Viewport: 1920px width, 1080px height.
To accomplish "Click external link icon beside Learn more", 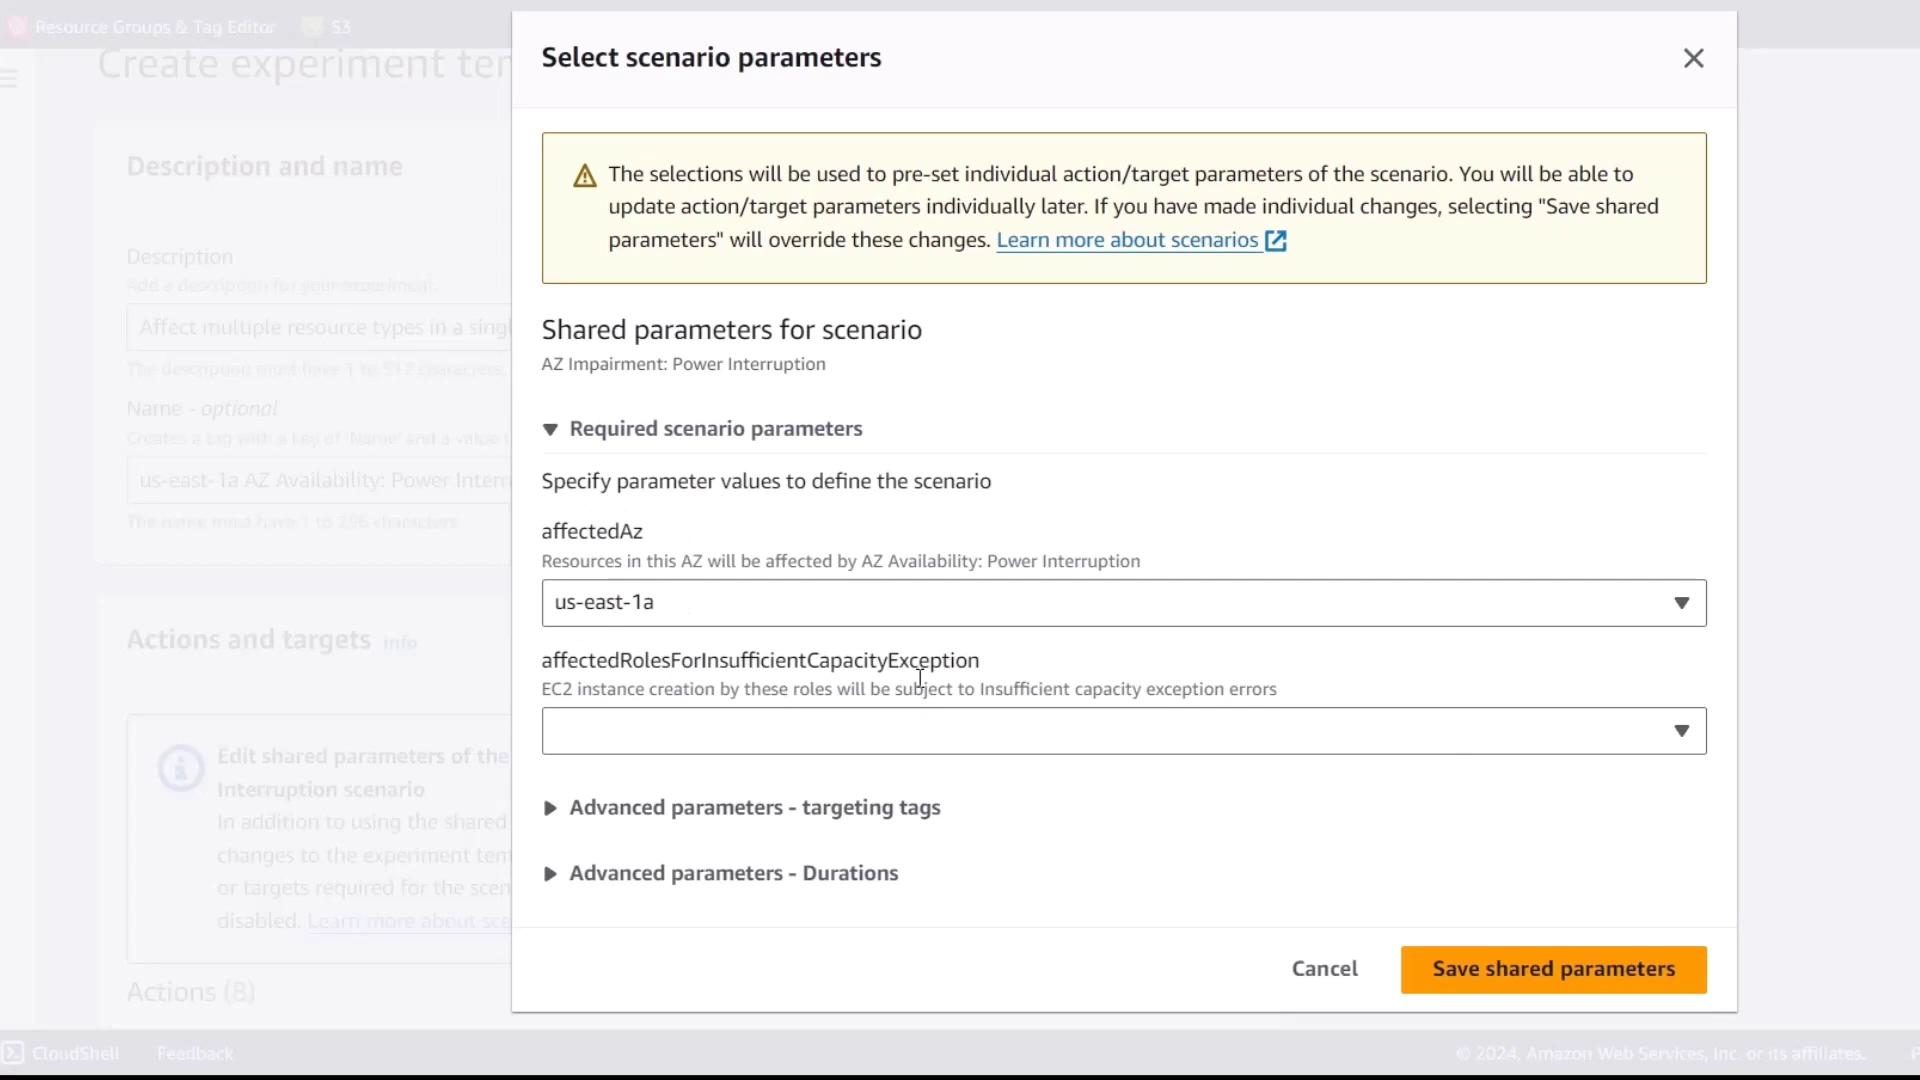I will 1276,241.
